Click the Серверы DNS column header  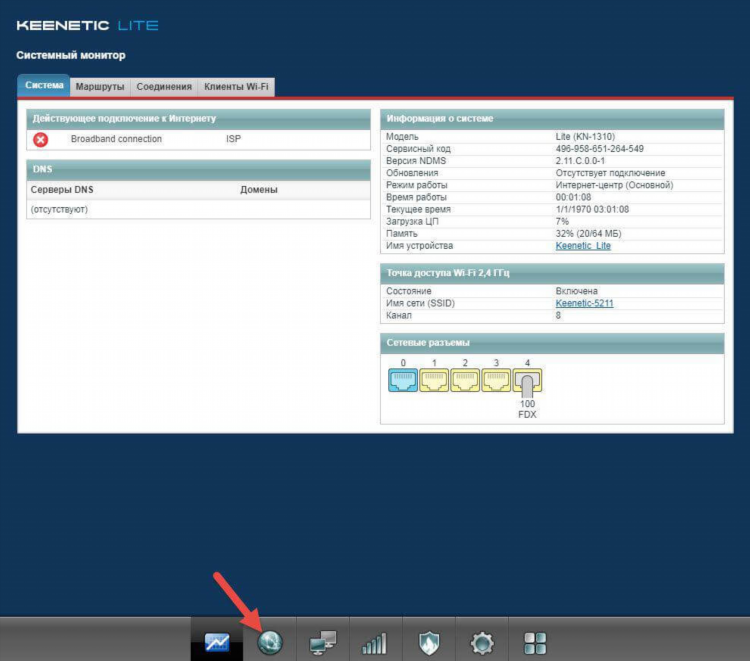[x=62, y=190]
